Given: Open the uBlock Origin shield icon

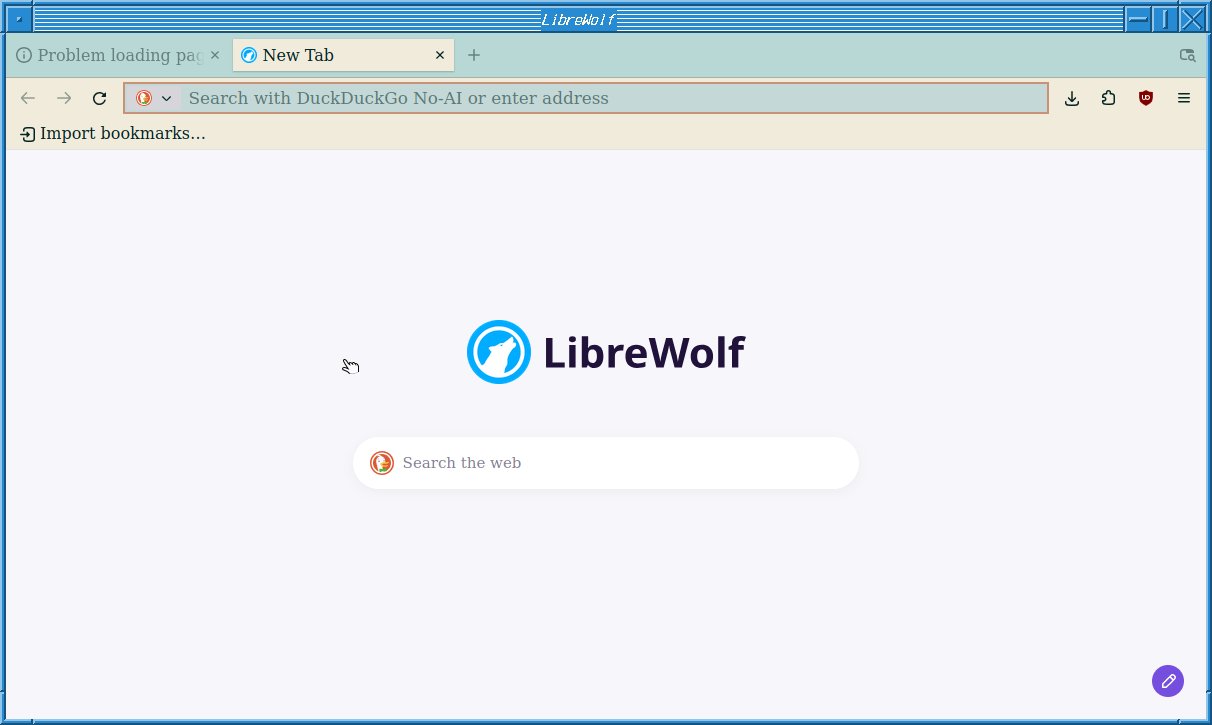Looking at the screenshot, I should pos(1146,98).
